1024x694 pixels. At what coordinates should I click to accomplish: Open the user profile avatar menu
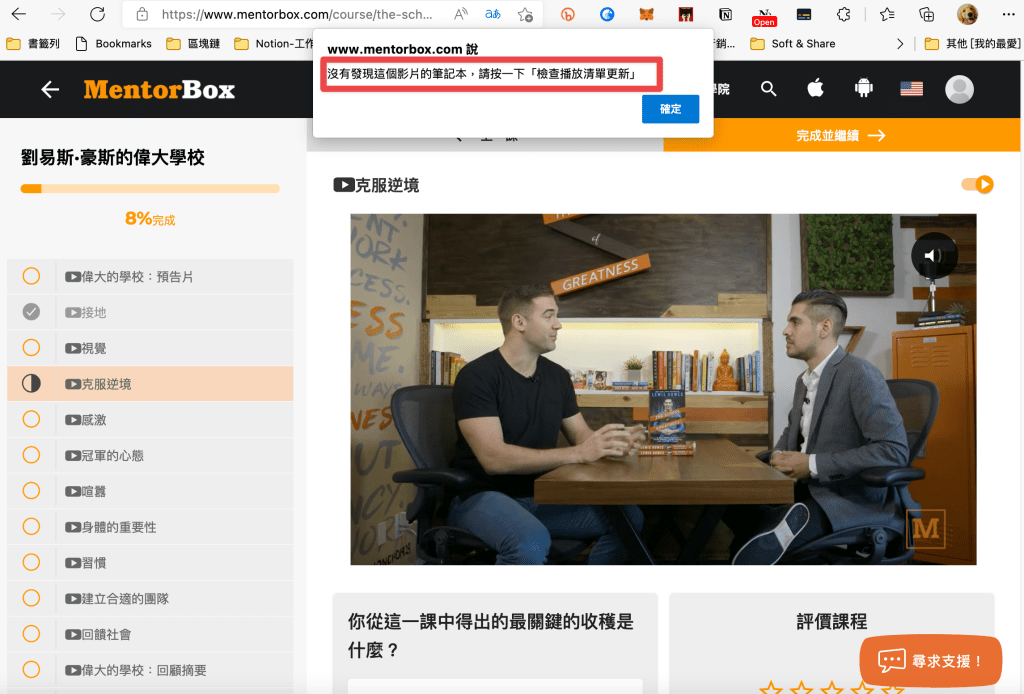coord(959,89)
